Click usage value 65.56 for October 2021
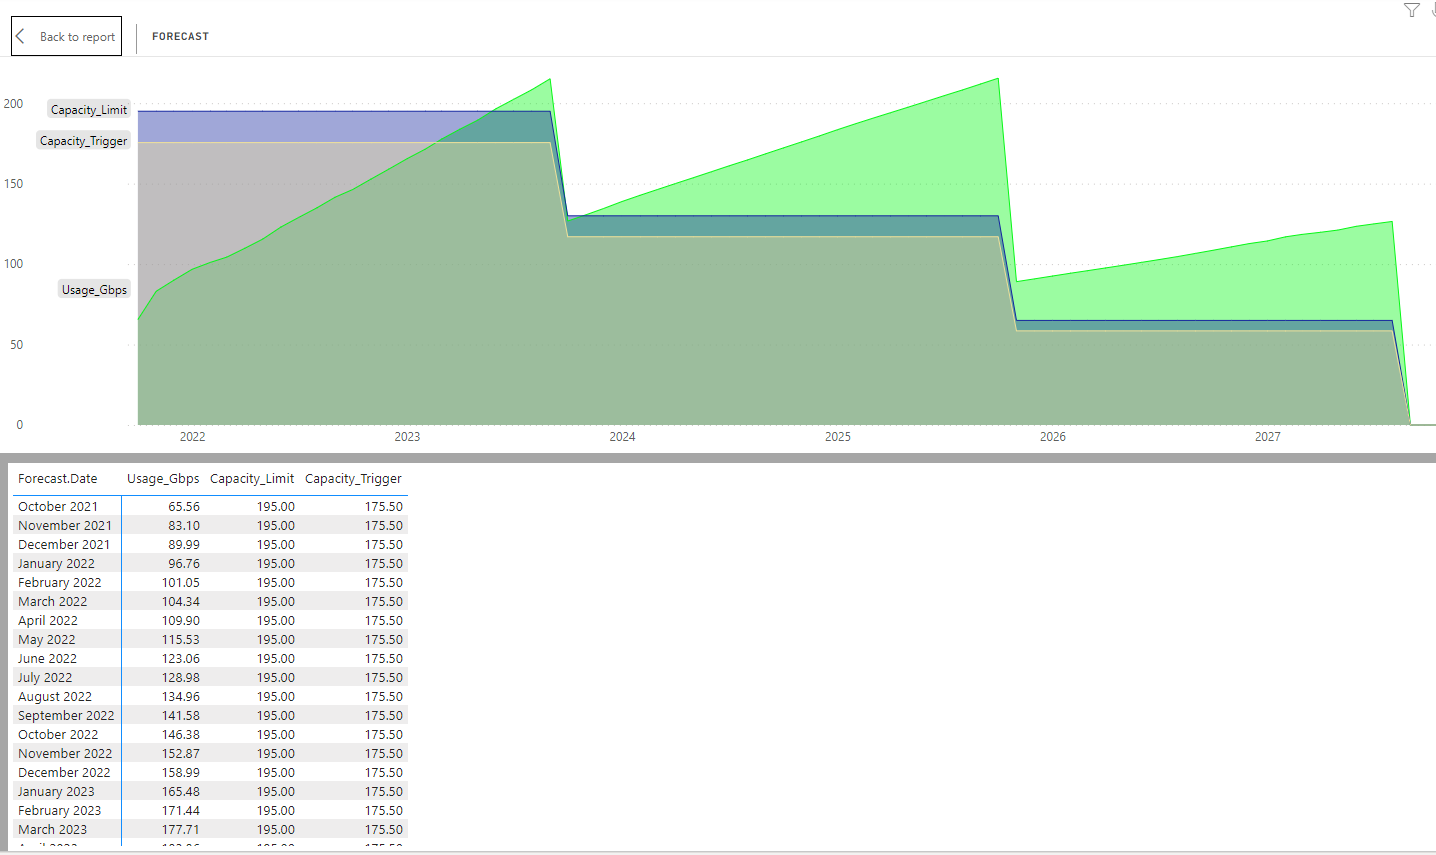1436x855 pixels. tap(184, 507)
